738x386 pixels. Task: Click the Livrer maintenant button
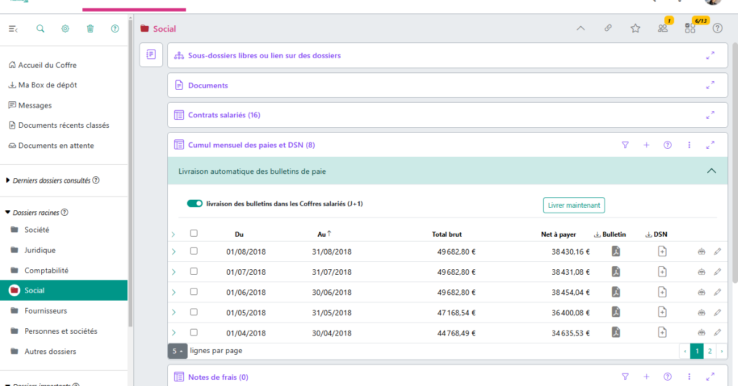point(574,205)
